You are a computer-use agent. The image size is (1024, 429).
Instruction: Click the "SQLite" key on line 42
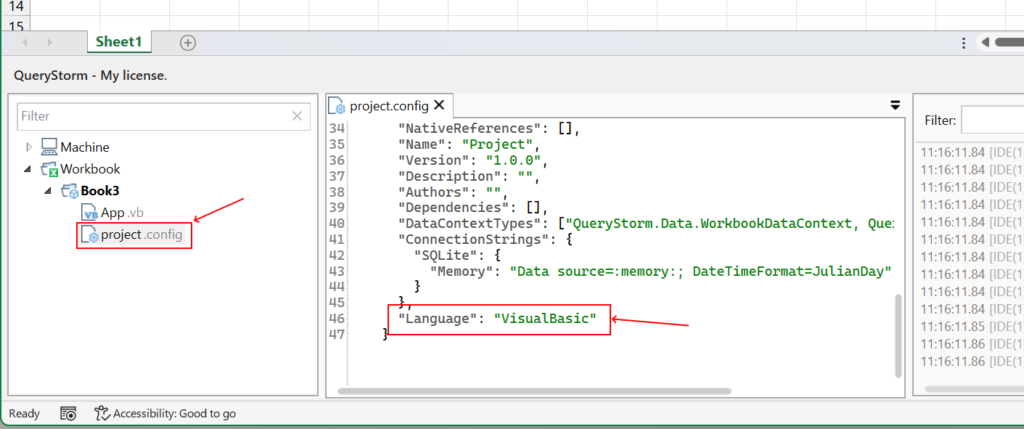coord(445,255)
